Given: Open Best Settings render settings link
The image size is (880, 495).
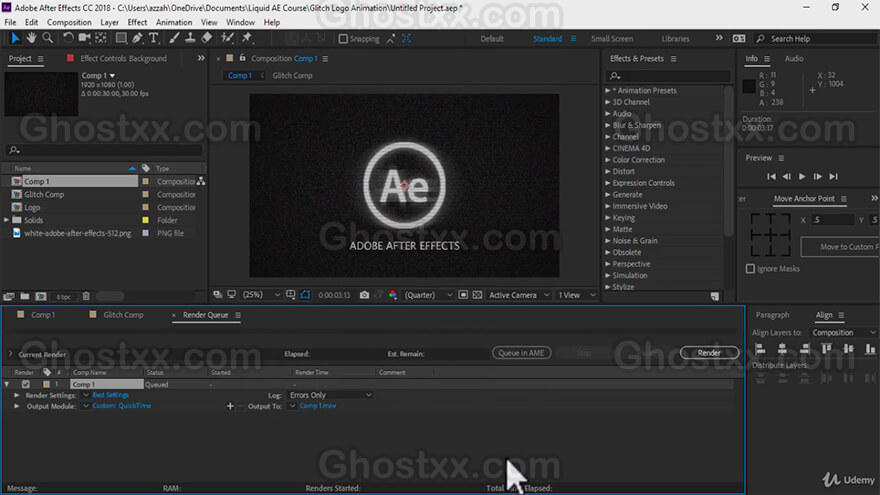Looking at the screenshot, I should [111, 395].
